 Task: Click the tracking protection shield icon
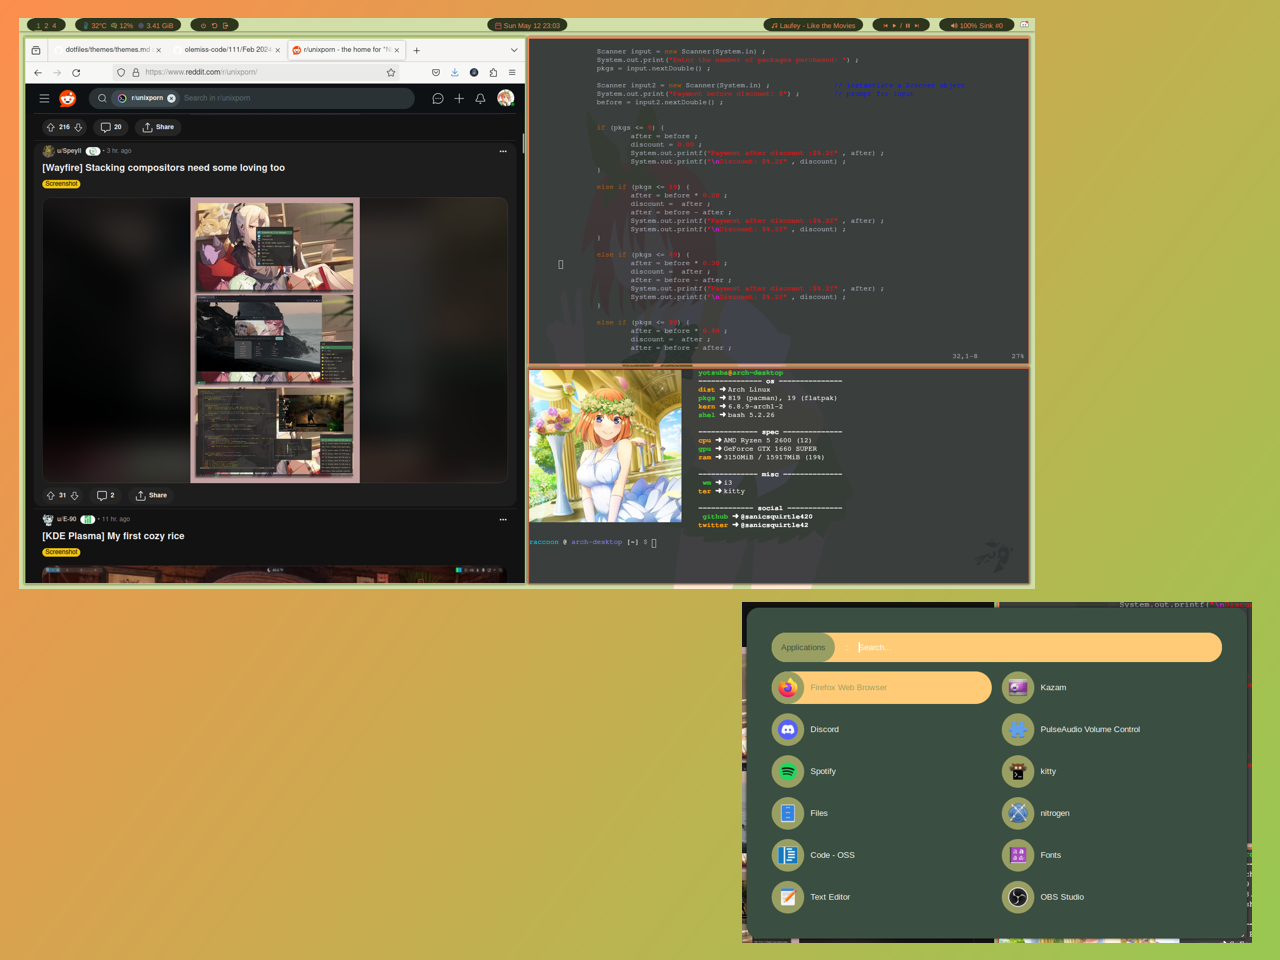[x=121, y=72]
